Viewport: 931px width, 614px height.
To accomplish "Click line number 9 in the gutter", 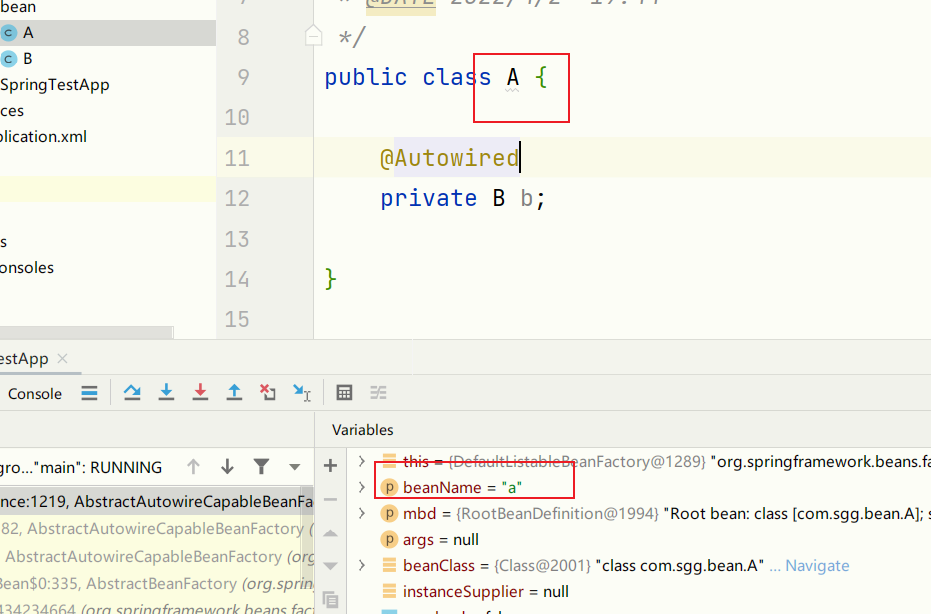I will [243, 77].
